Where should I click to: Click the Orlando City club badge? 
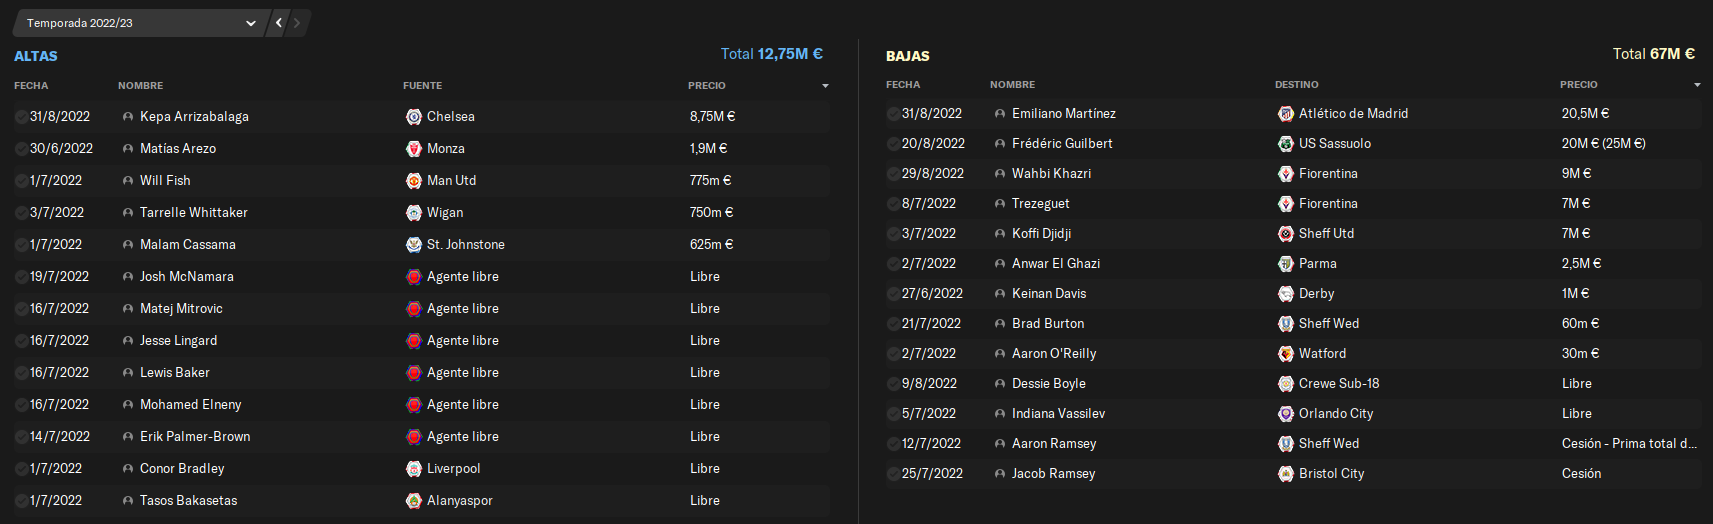coord(1286,414)
